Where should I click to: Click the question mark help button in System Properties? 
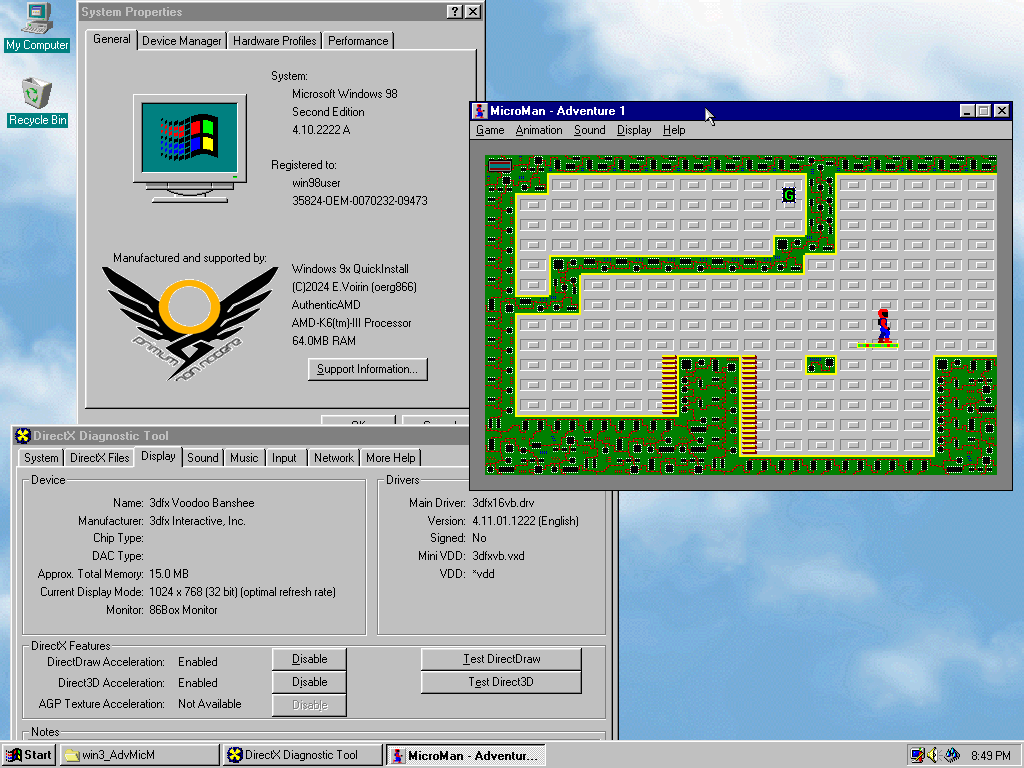tap(455, 12)
